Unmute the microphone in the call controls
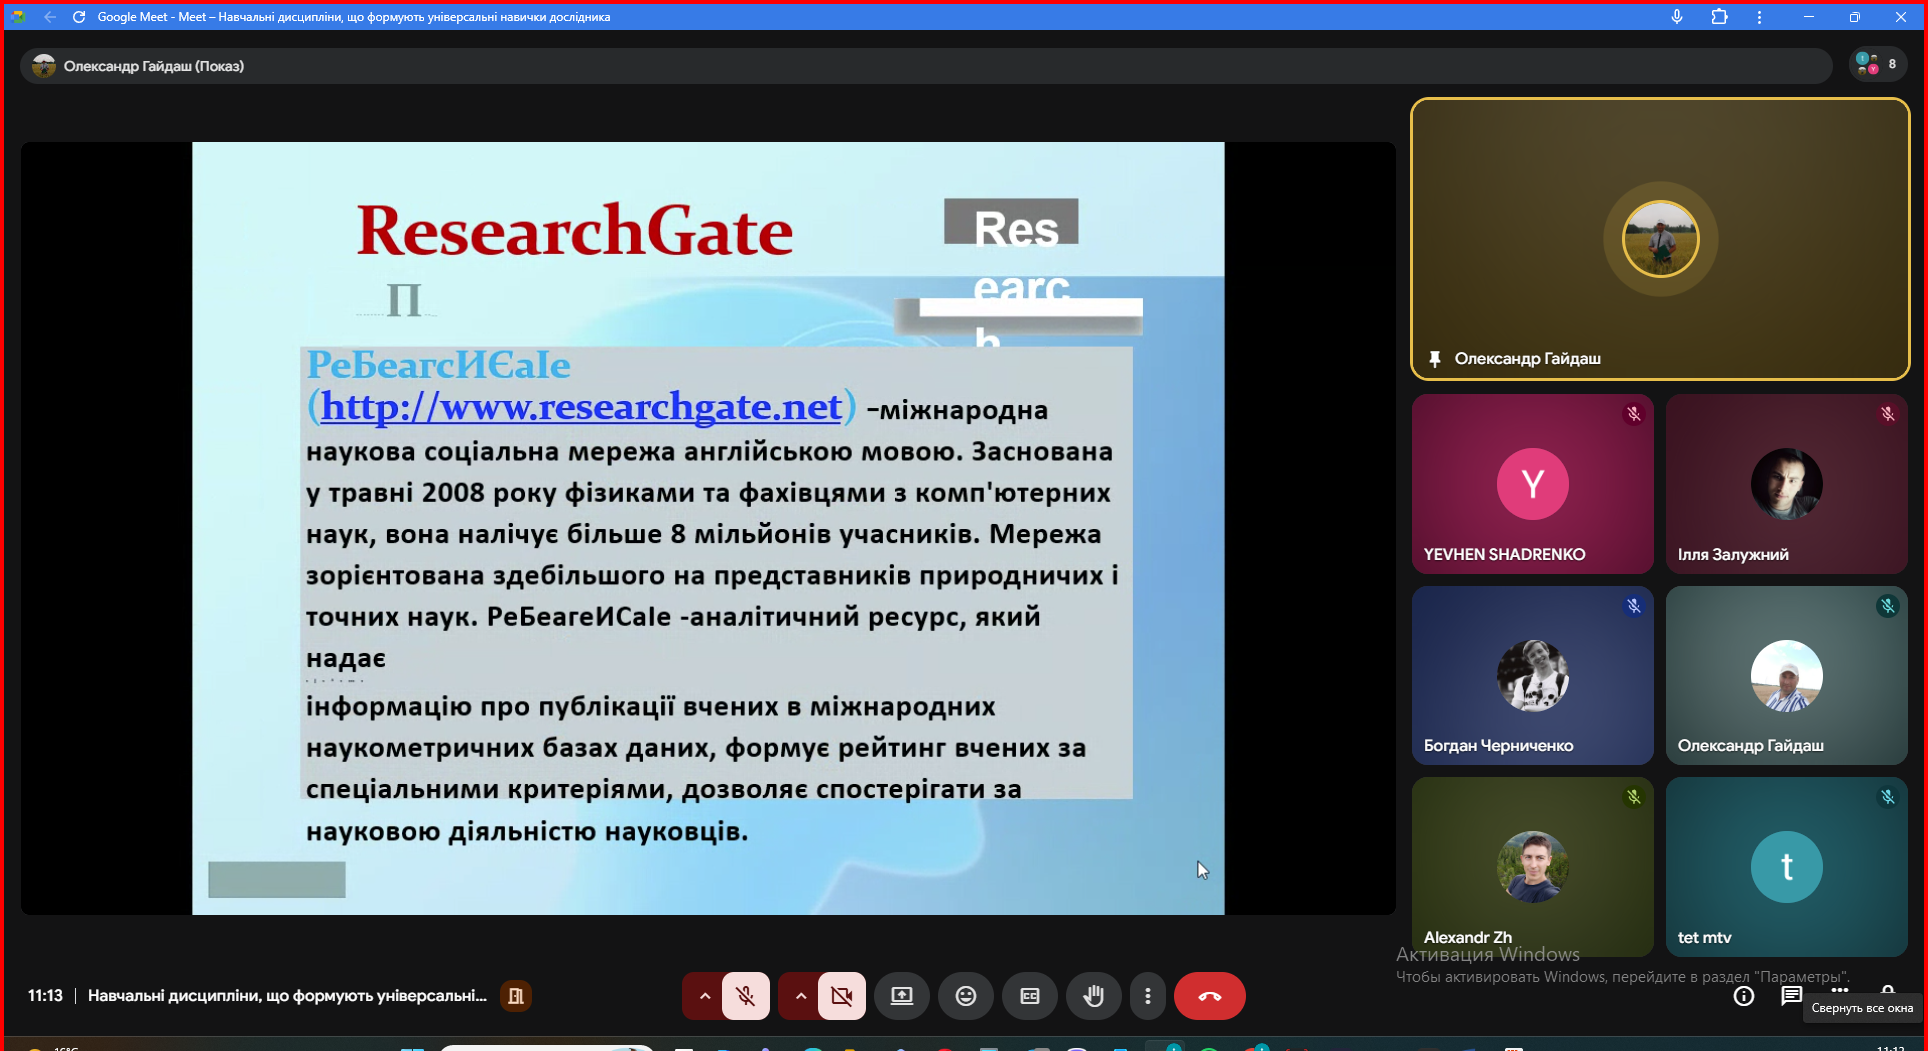Viewport: 1928px width, 1051px height. (745, 996)
